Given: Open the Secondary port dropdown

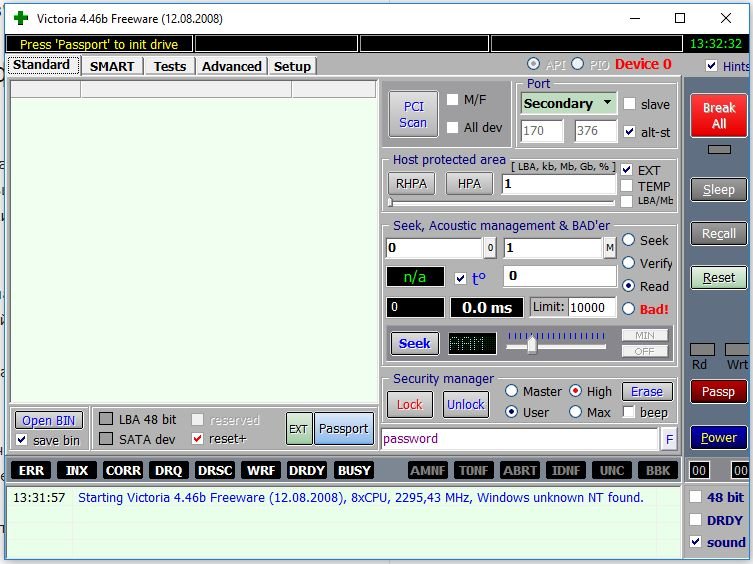Looking at the screenshot, I should (569, 103).
